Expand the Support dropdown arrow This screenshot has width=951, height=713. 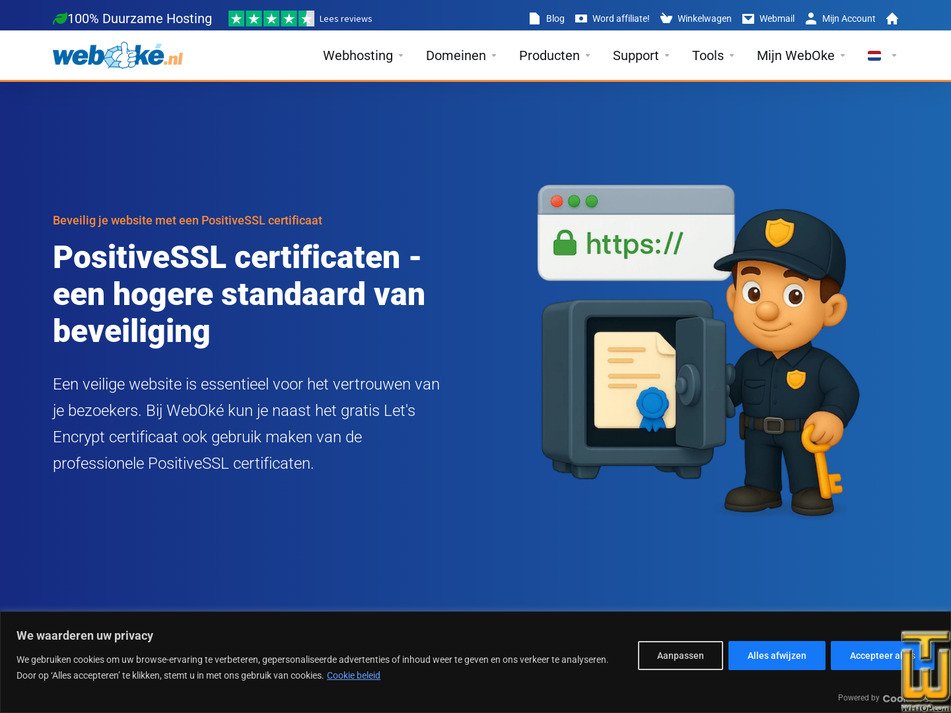[667, 56]
